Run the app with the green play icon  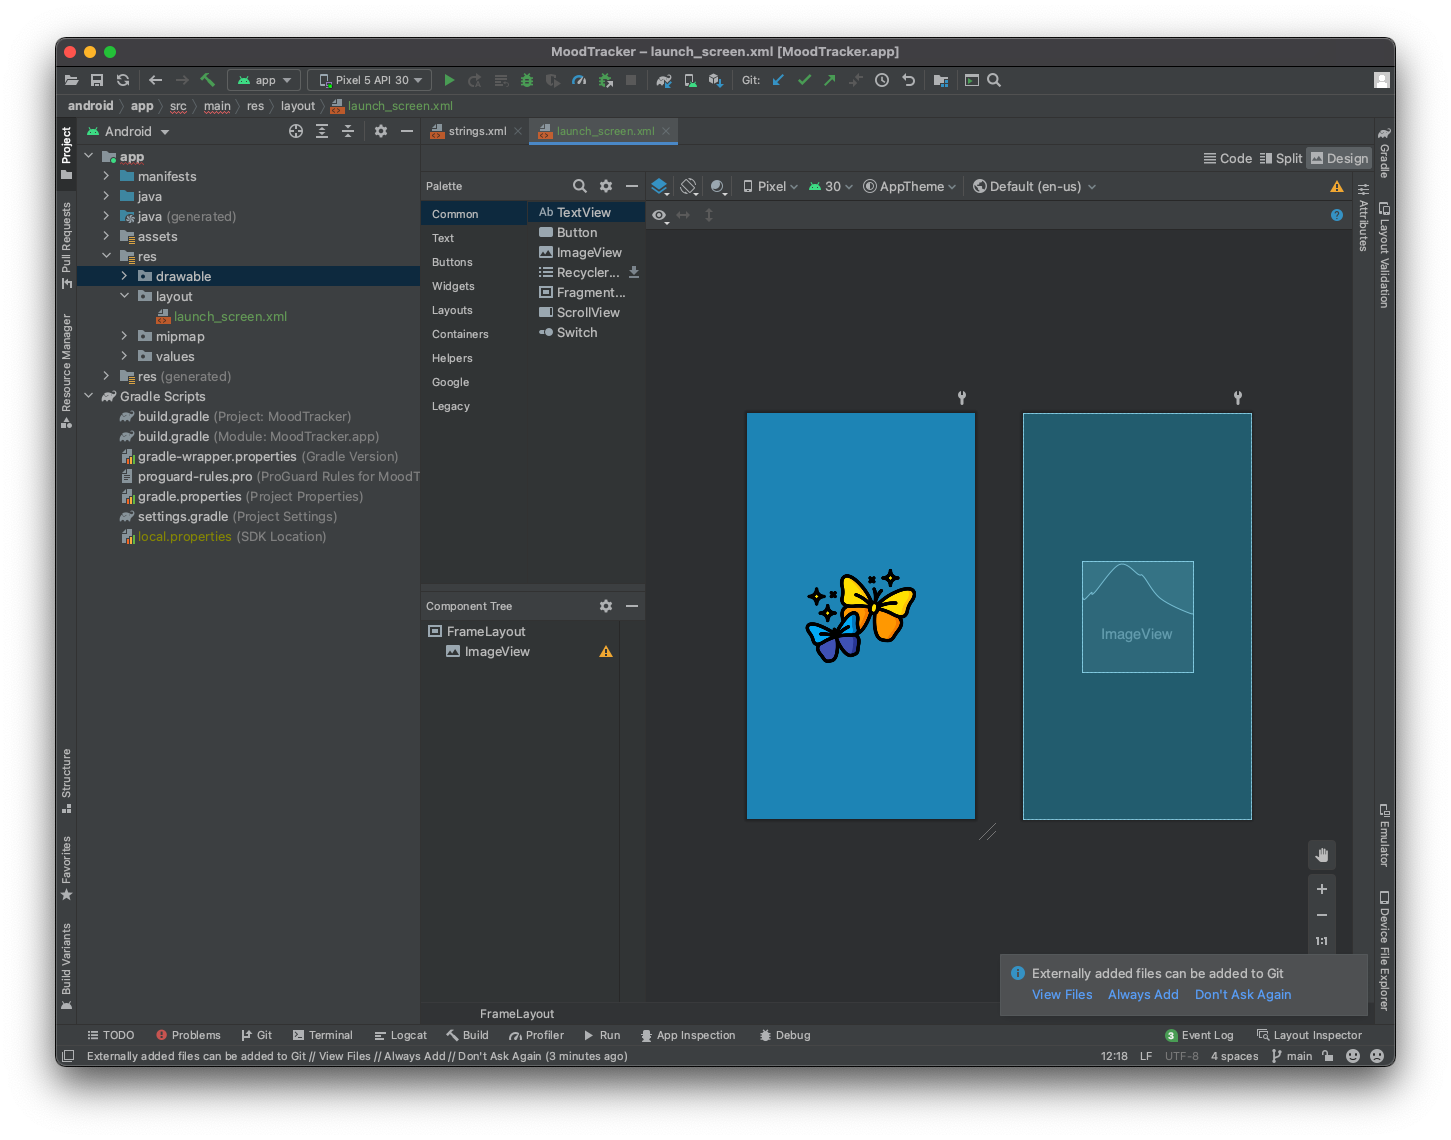tap(449, 80)
